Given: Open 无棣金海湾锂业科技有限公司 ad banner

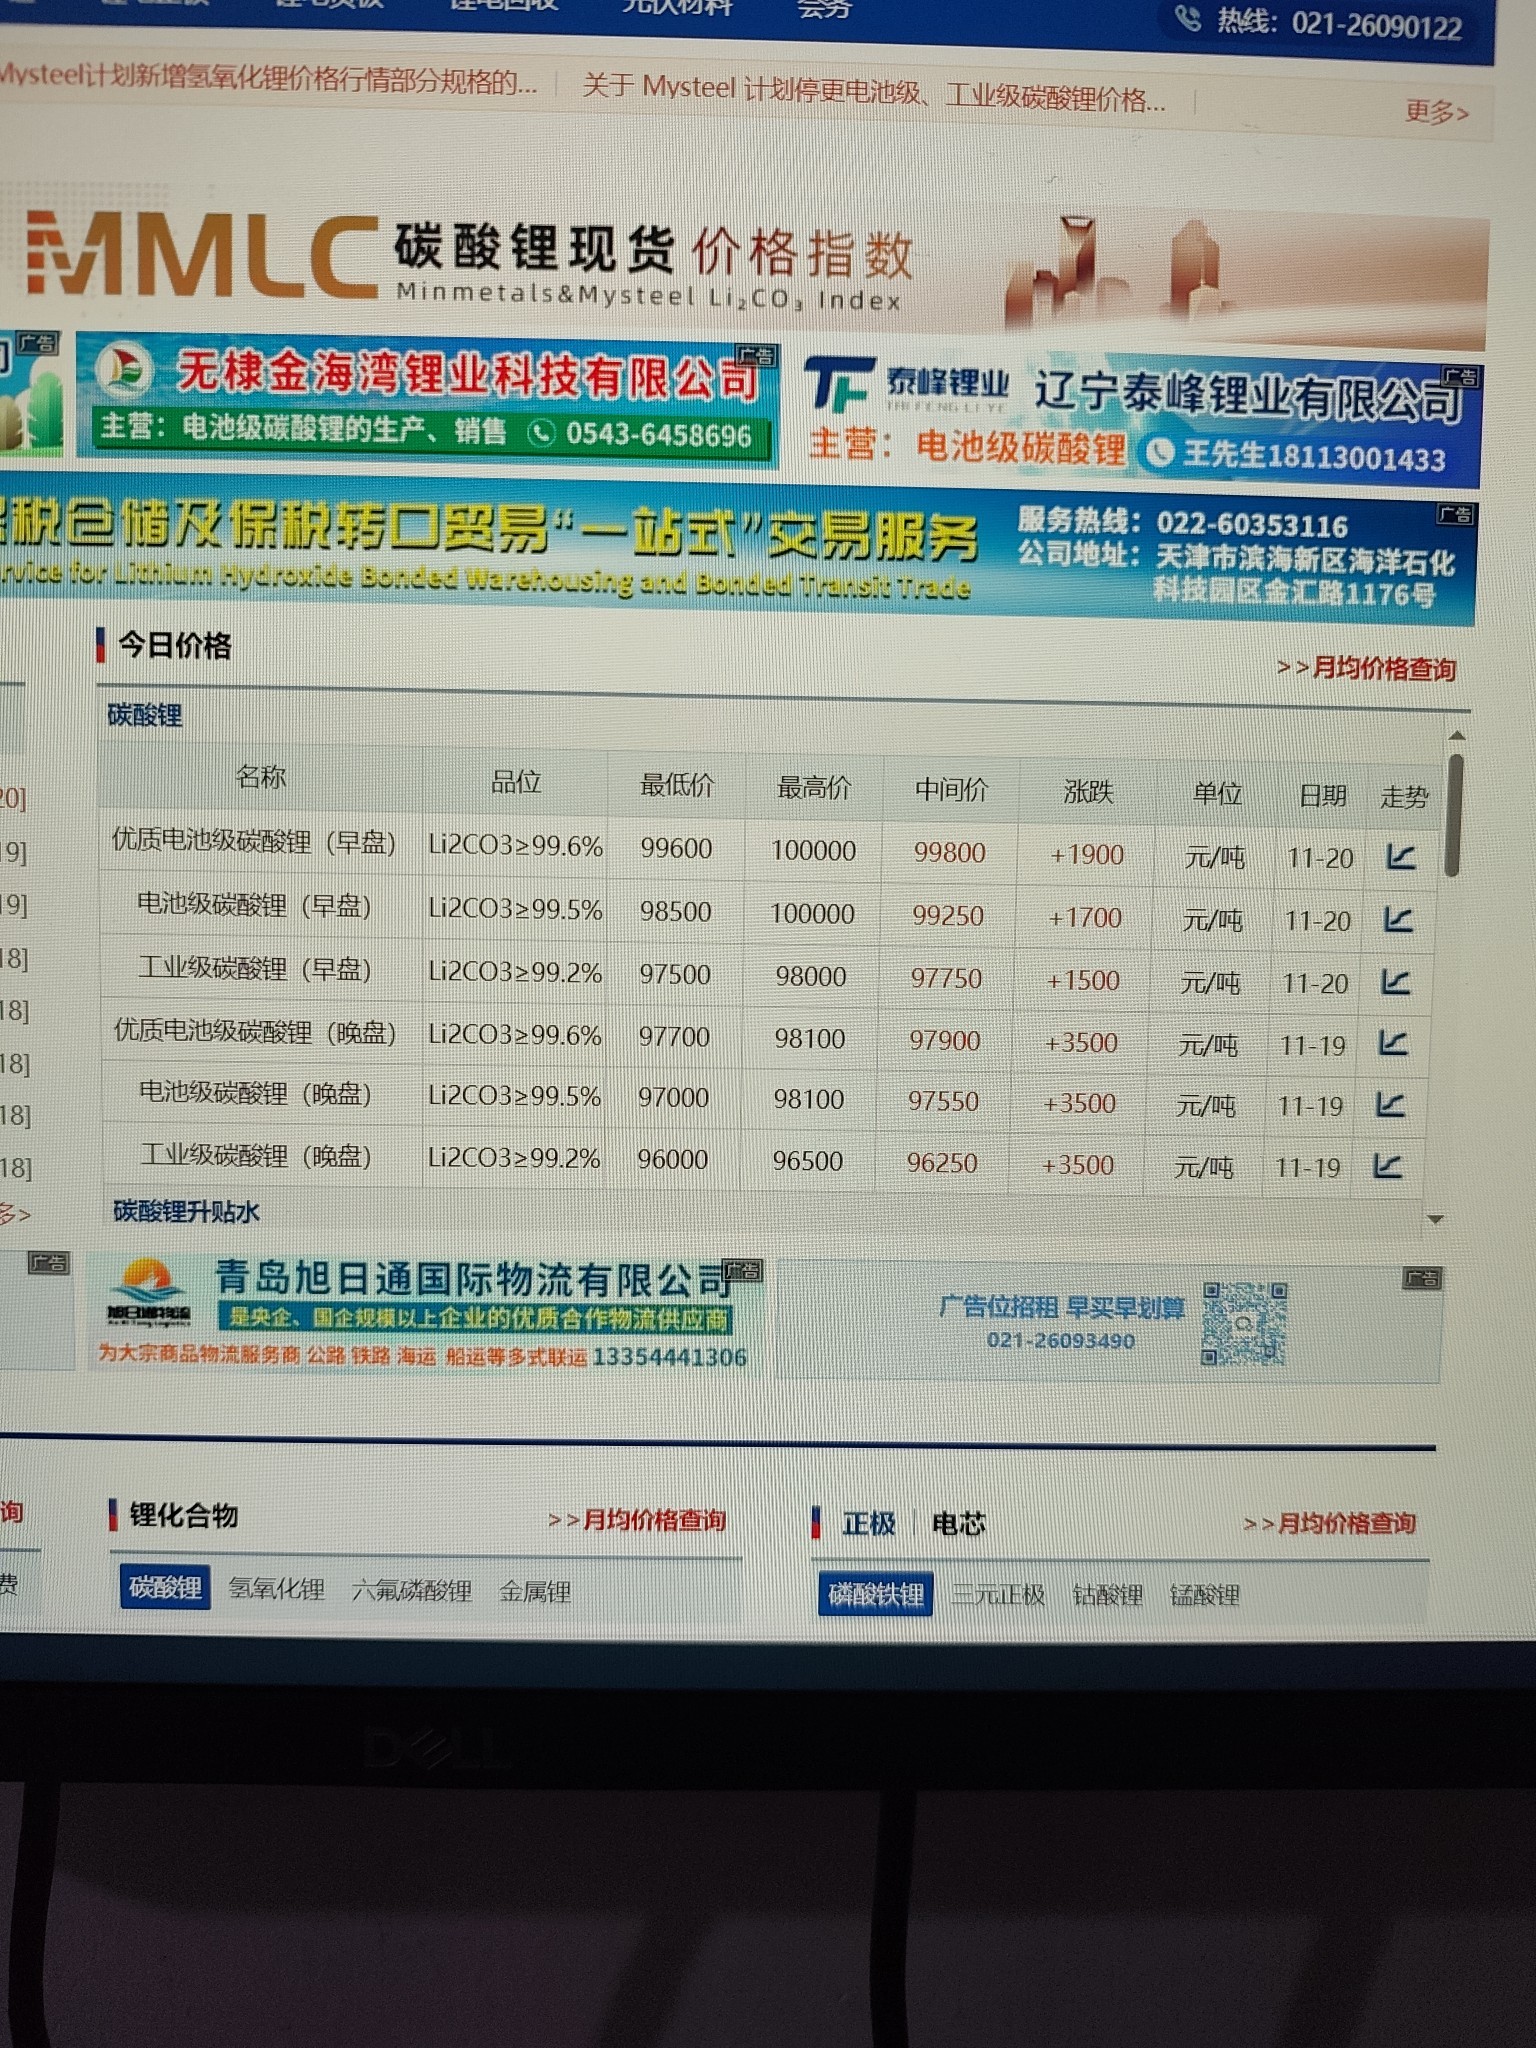Looking at the screenshot, I should click(x=428, y=399).
